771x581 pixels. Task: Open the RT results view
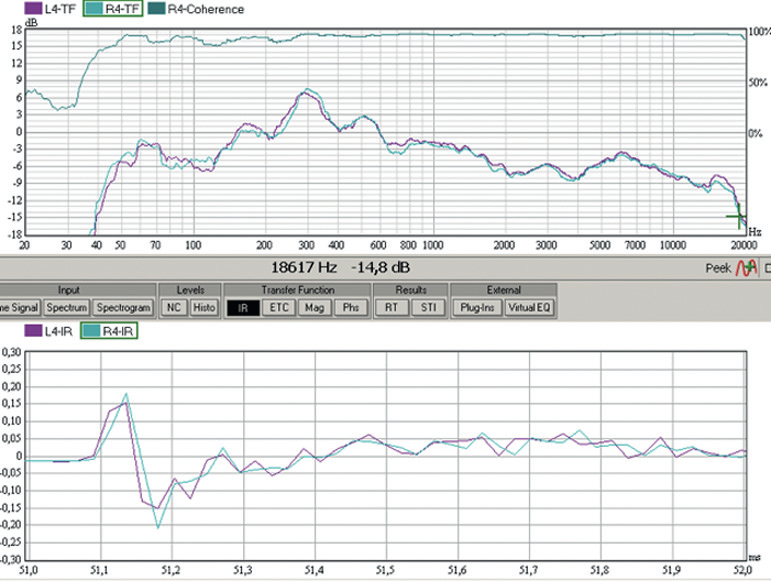(x=391, y=308)
